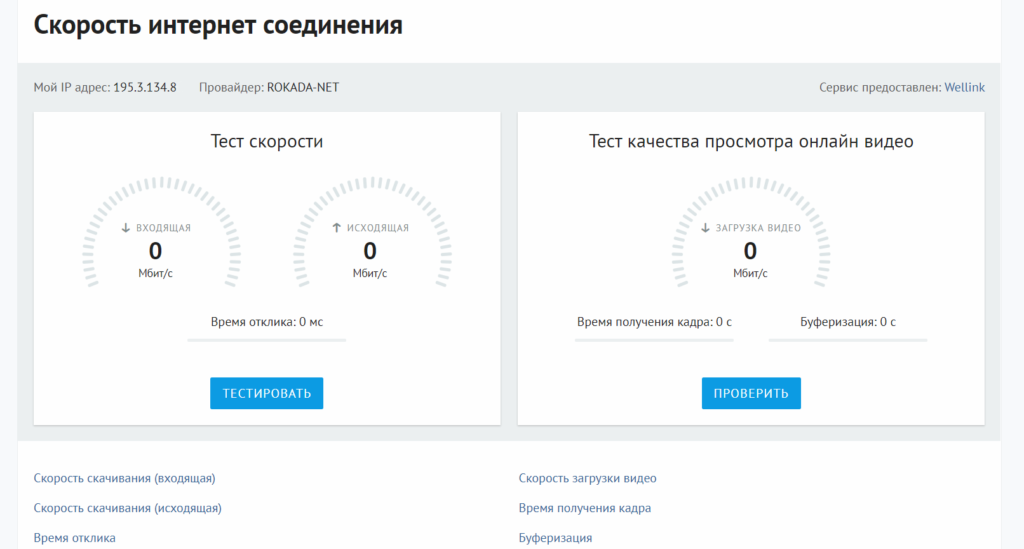The width and height of the screenshot is (1024, 549).
Task: Click the buffering progress bar
Action: pos(847,340)
